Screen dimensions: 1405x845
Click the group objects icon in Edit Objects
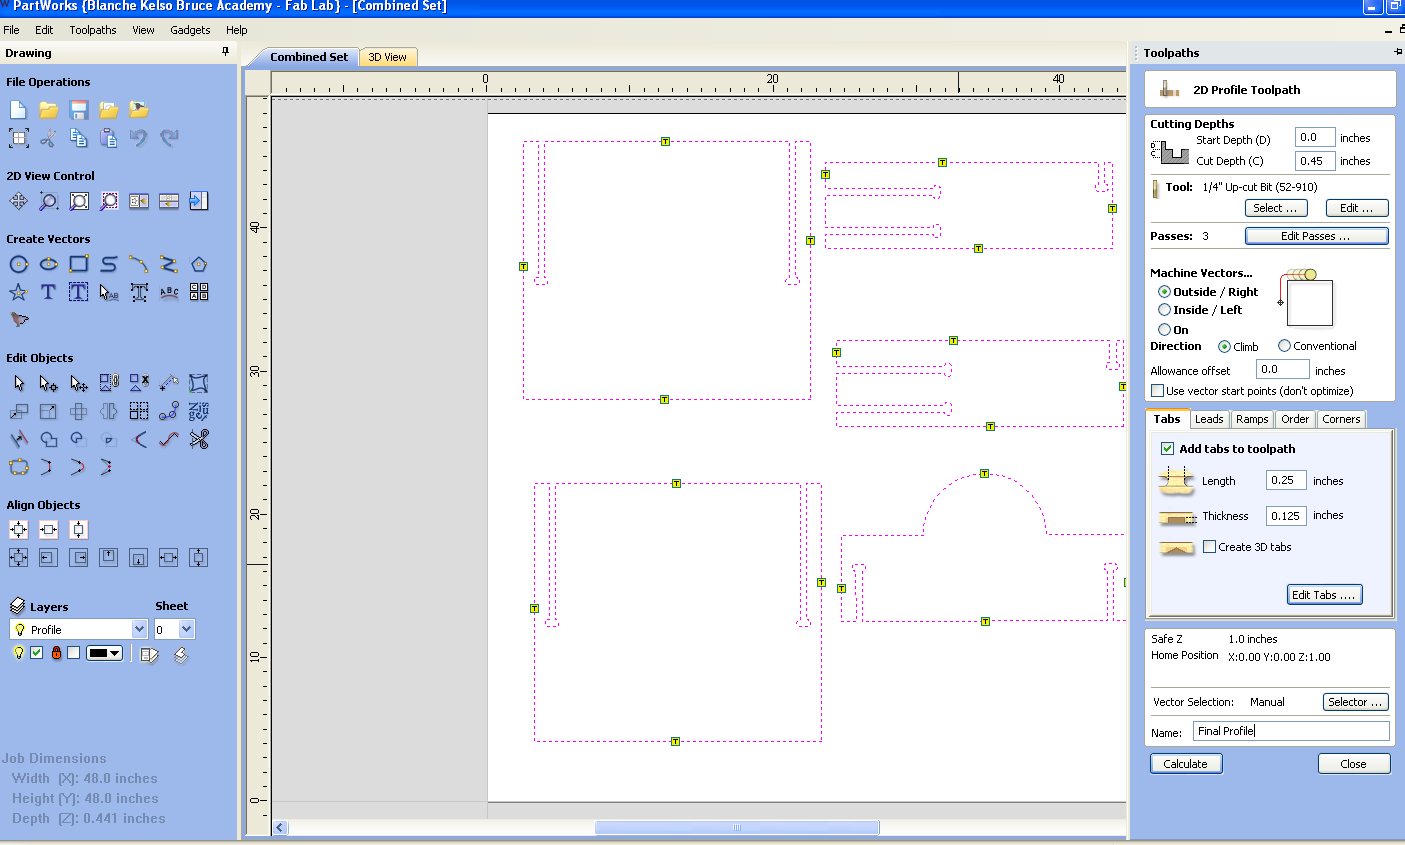[109, 383]
